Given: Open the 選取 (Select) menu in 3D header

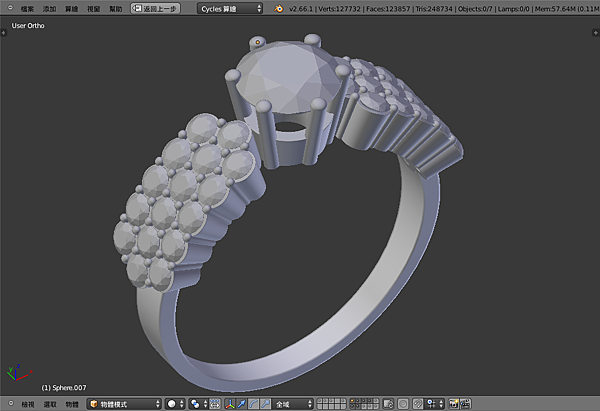Looking at the screenshot, I should [50, 404].
